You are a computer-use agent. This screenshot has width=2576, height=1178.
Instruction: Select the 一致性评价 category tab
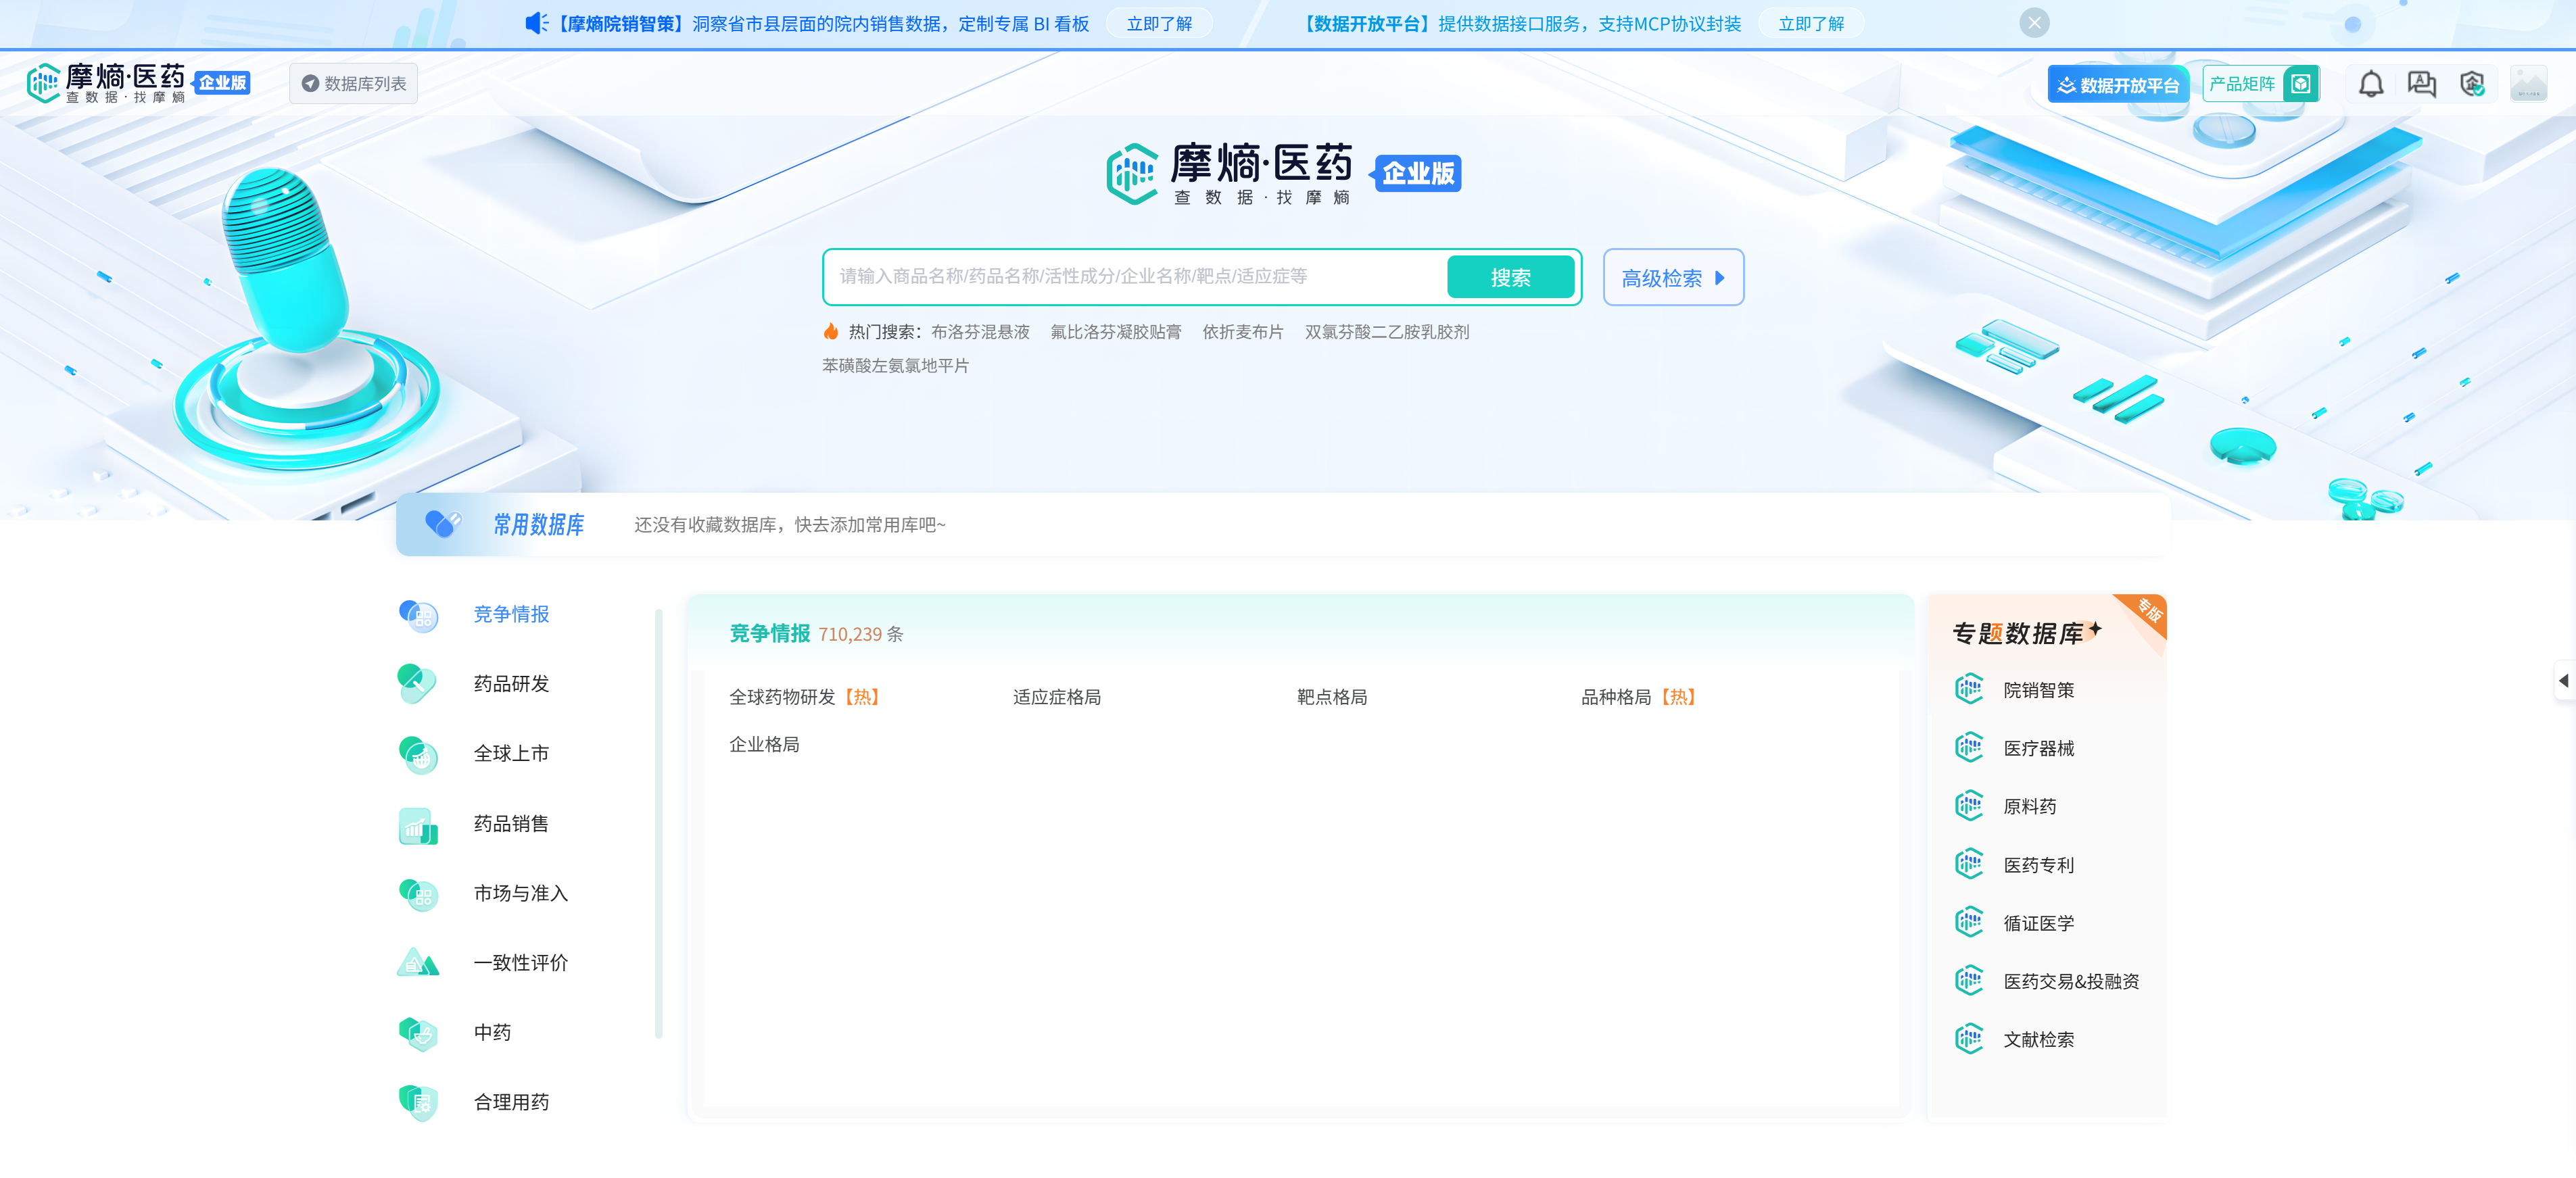point(521,963)
